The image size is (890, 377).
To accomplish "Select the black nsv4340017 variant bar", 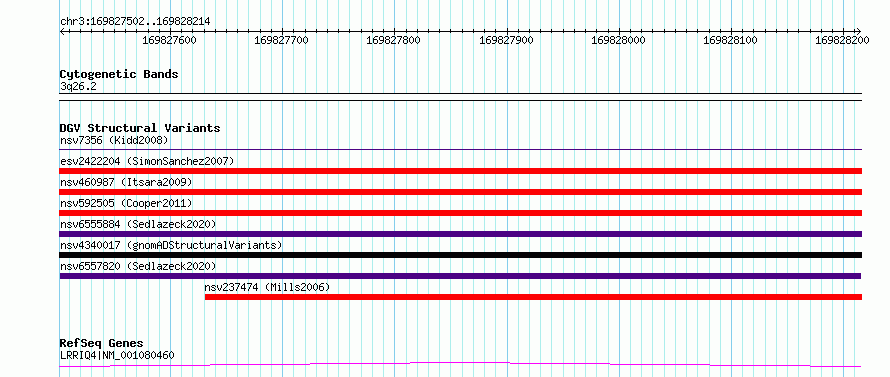I will (461, 255).
